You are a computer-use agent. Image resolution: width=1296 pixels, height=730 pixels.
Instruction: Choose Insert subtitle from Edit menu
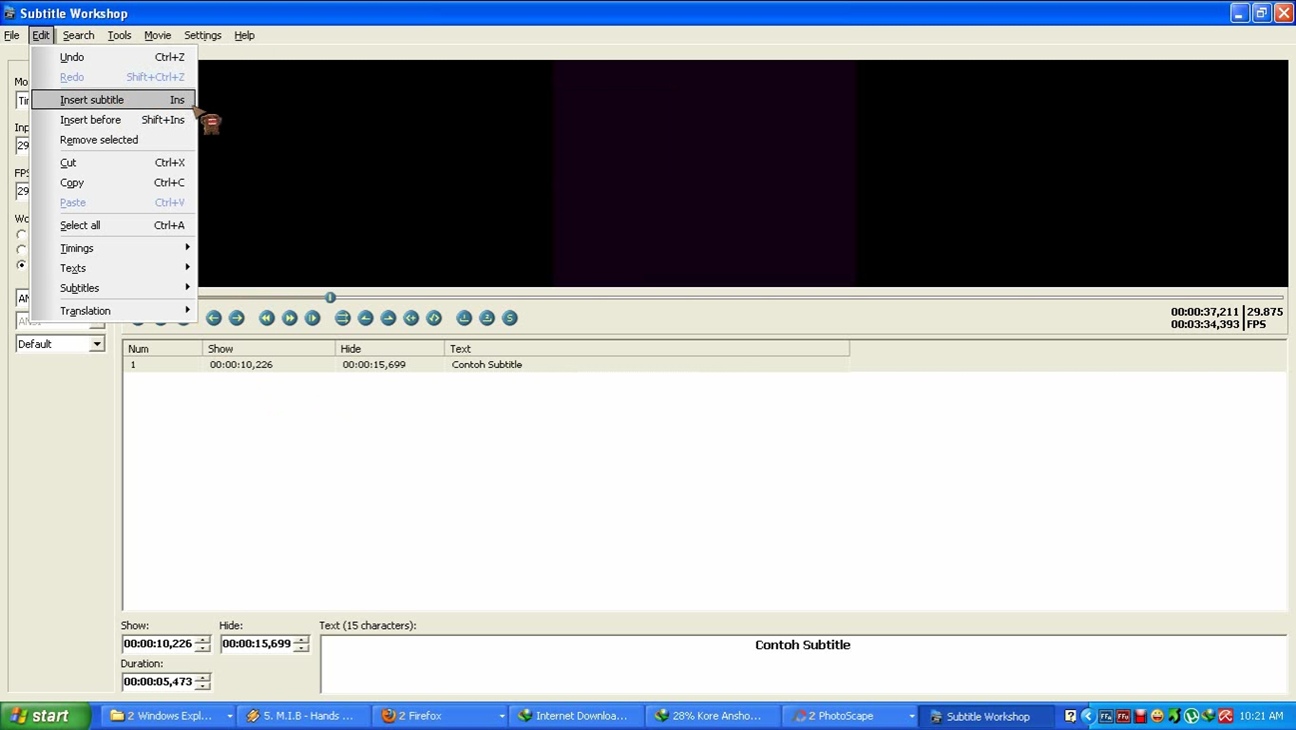click(113, 100)
